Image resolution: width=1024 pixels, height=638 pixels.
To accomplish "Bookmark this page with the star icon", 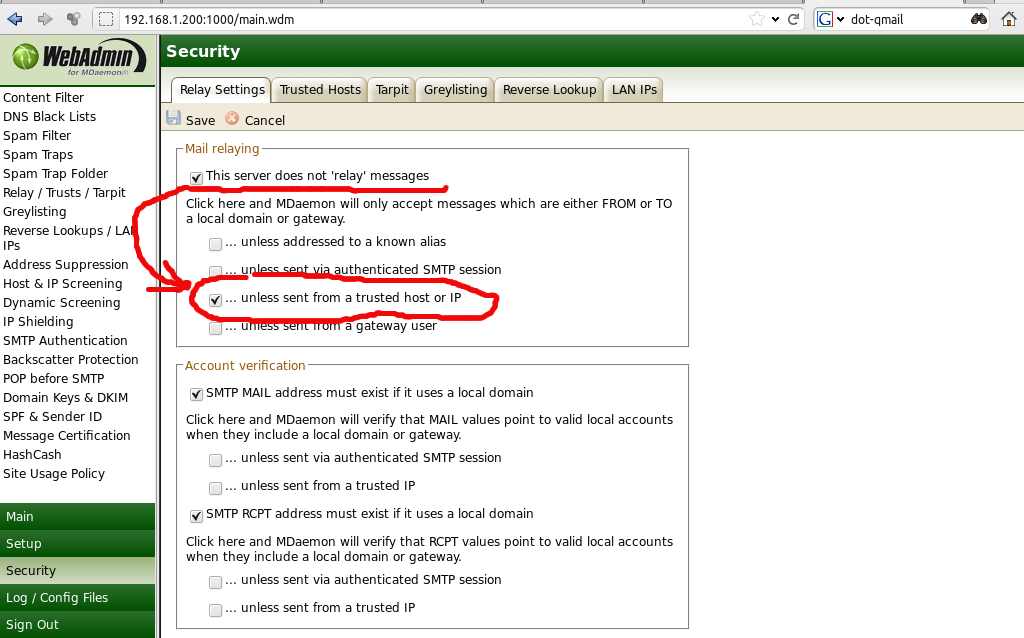I will point(757,19).
